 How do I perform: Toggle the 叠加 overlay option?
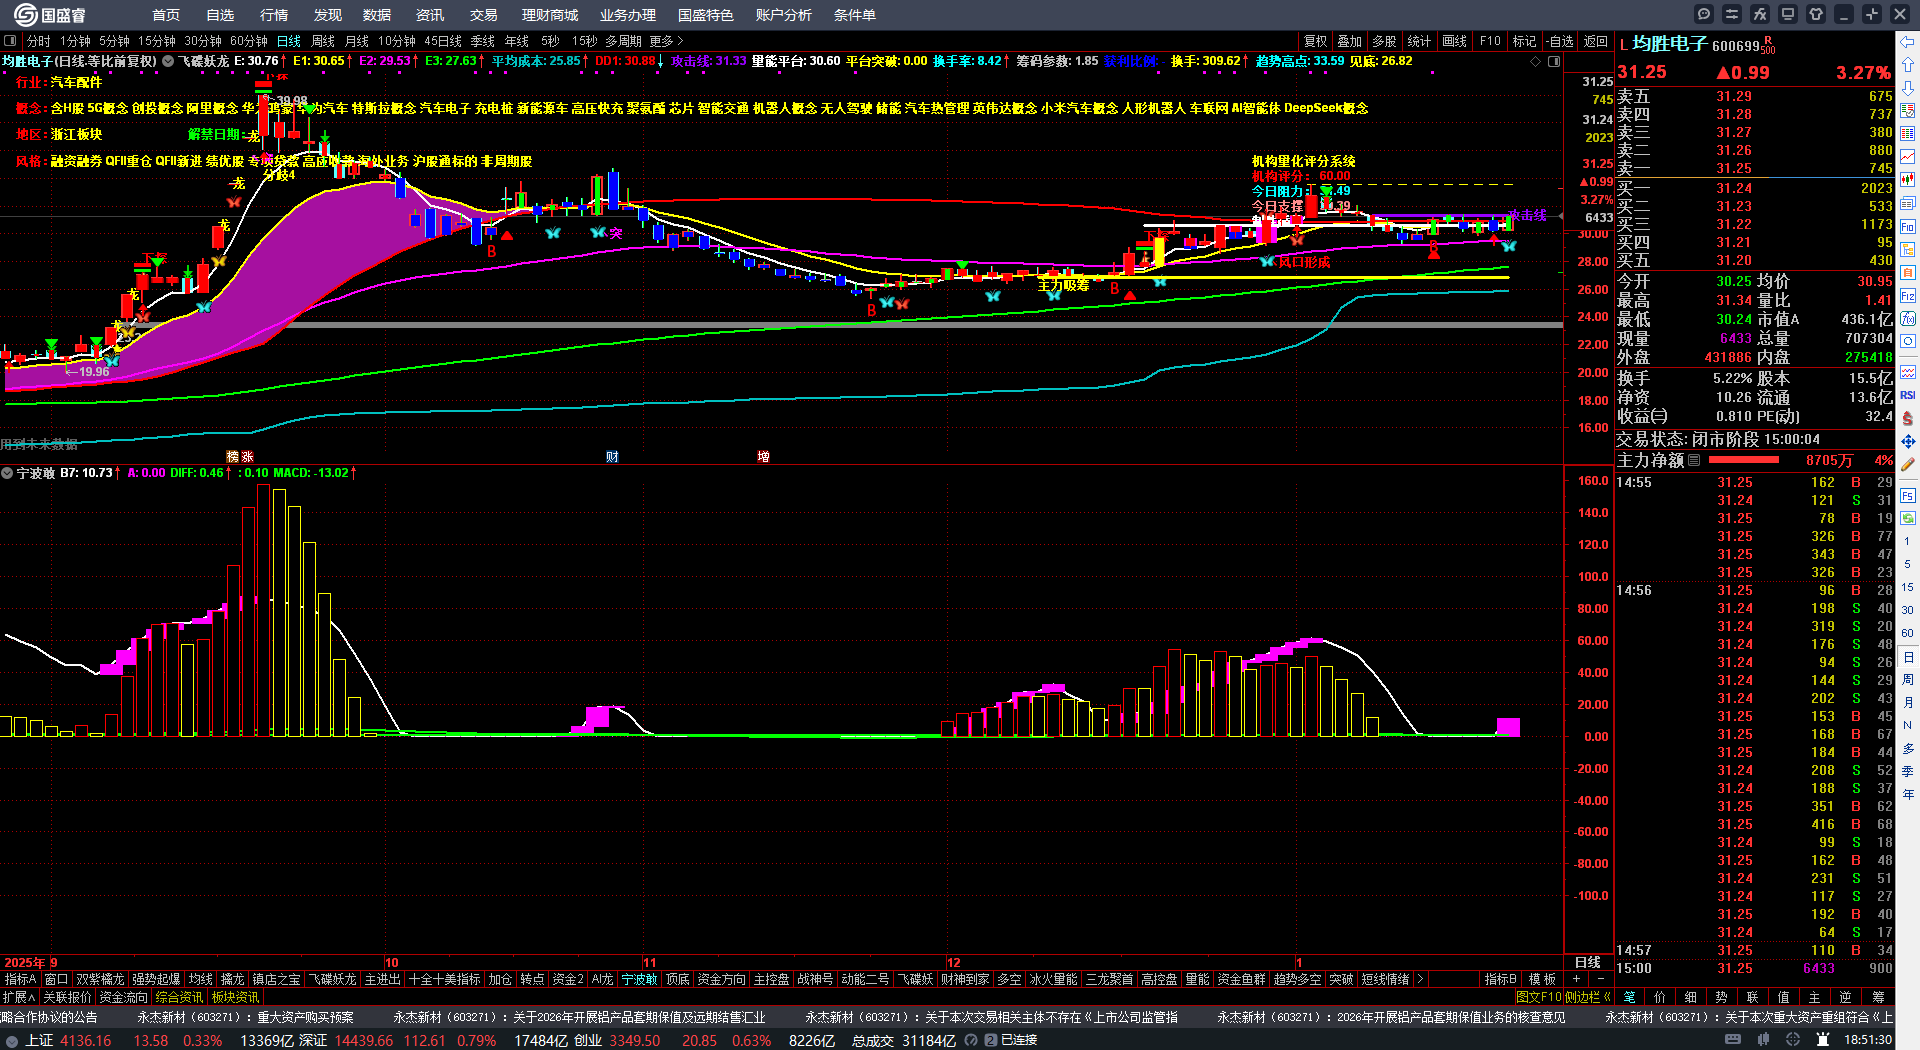[1350, 41]
